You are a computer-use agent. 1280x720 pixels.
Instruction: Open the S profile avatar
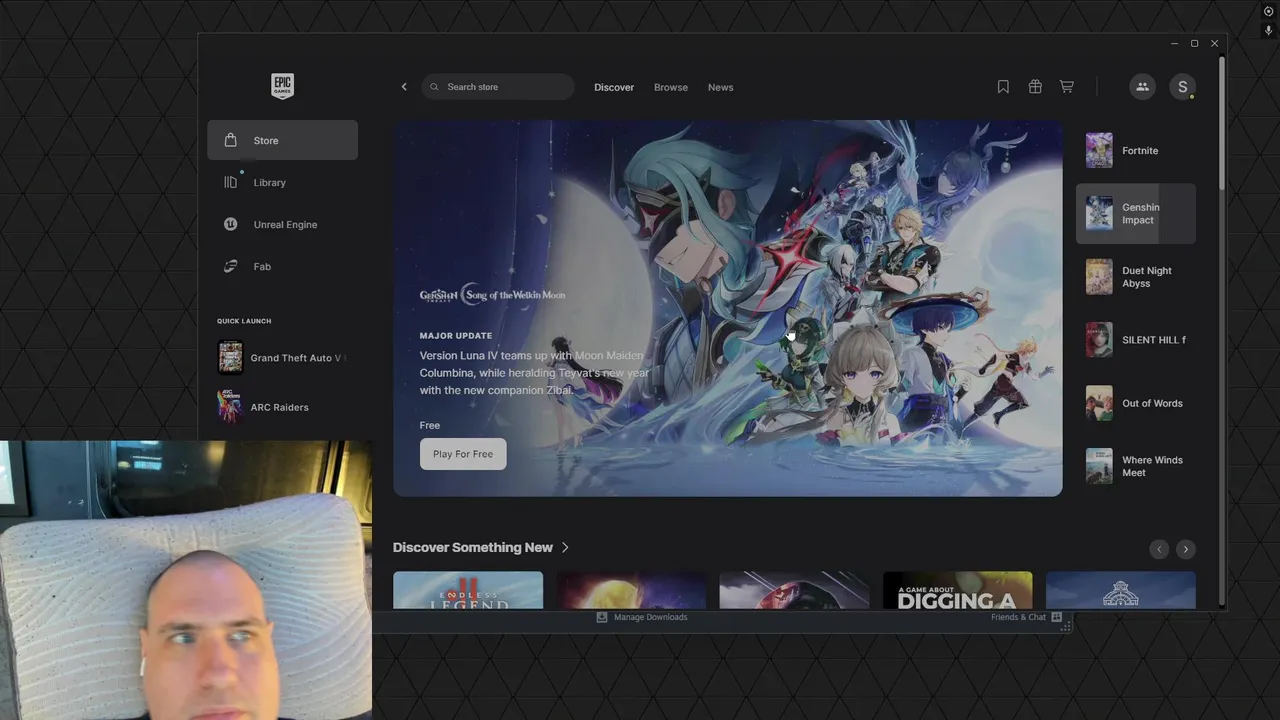click(x=1183, y=87)
